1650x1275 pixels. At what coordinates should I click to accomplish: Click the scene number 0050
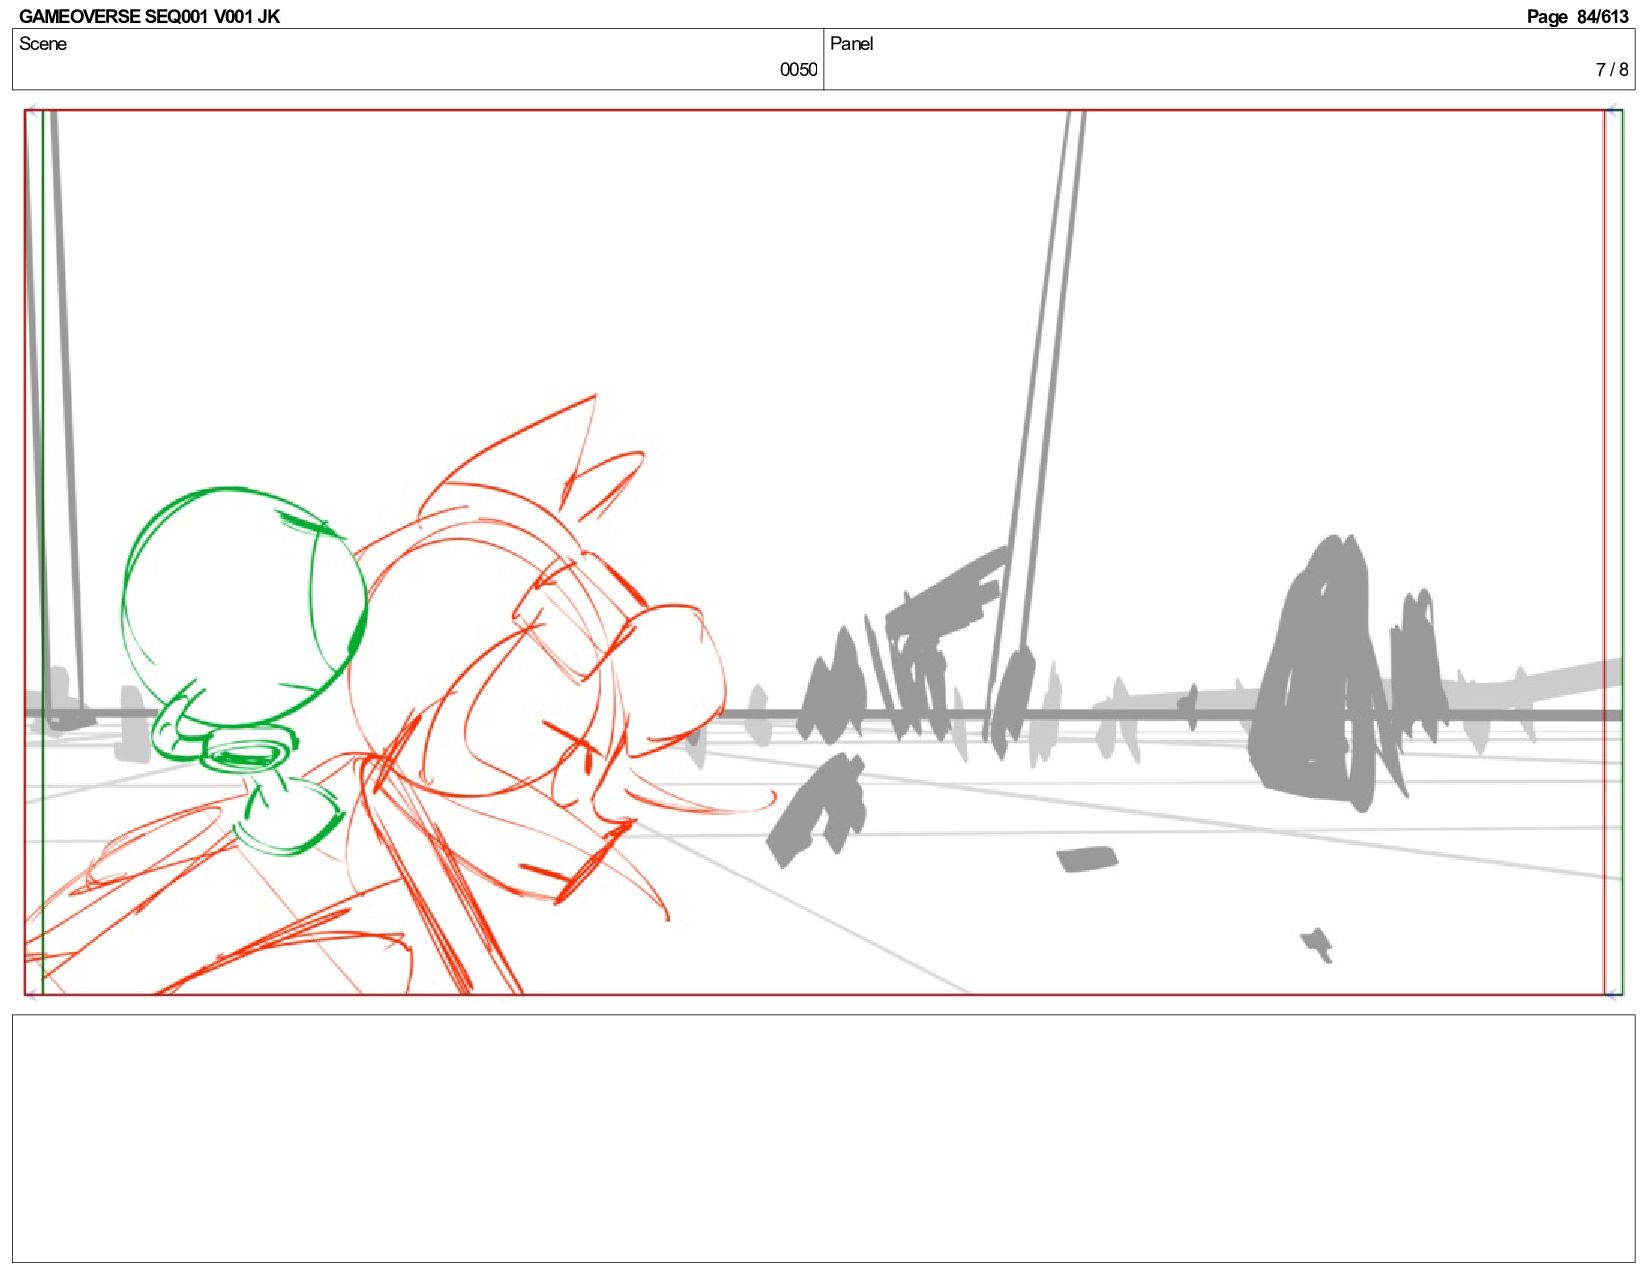(x=798, y=69)
